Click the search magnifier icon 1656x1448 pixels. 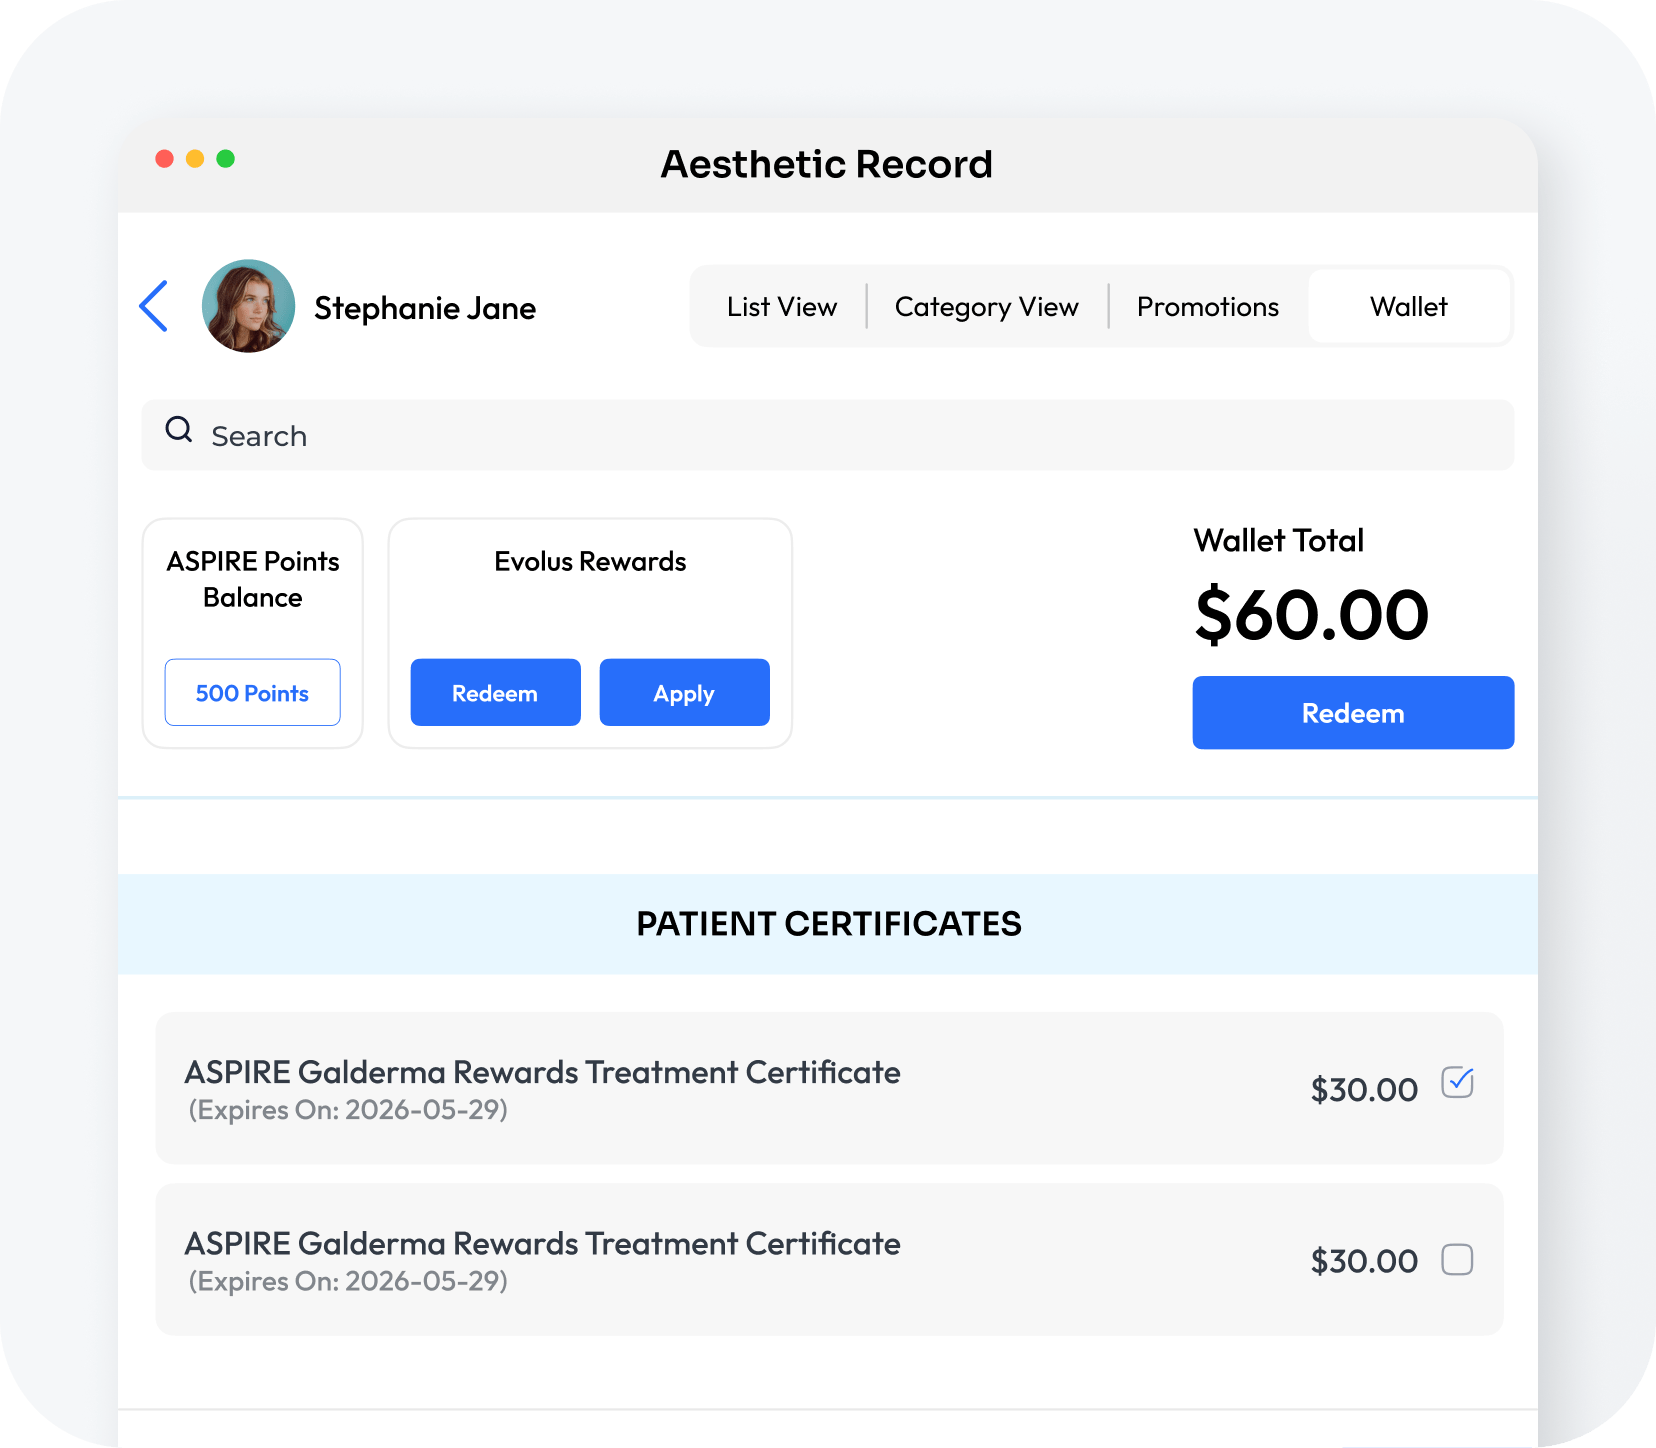pyautogui.click(x=179, y=430)
